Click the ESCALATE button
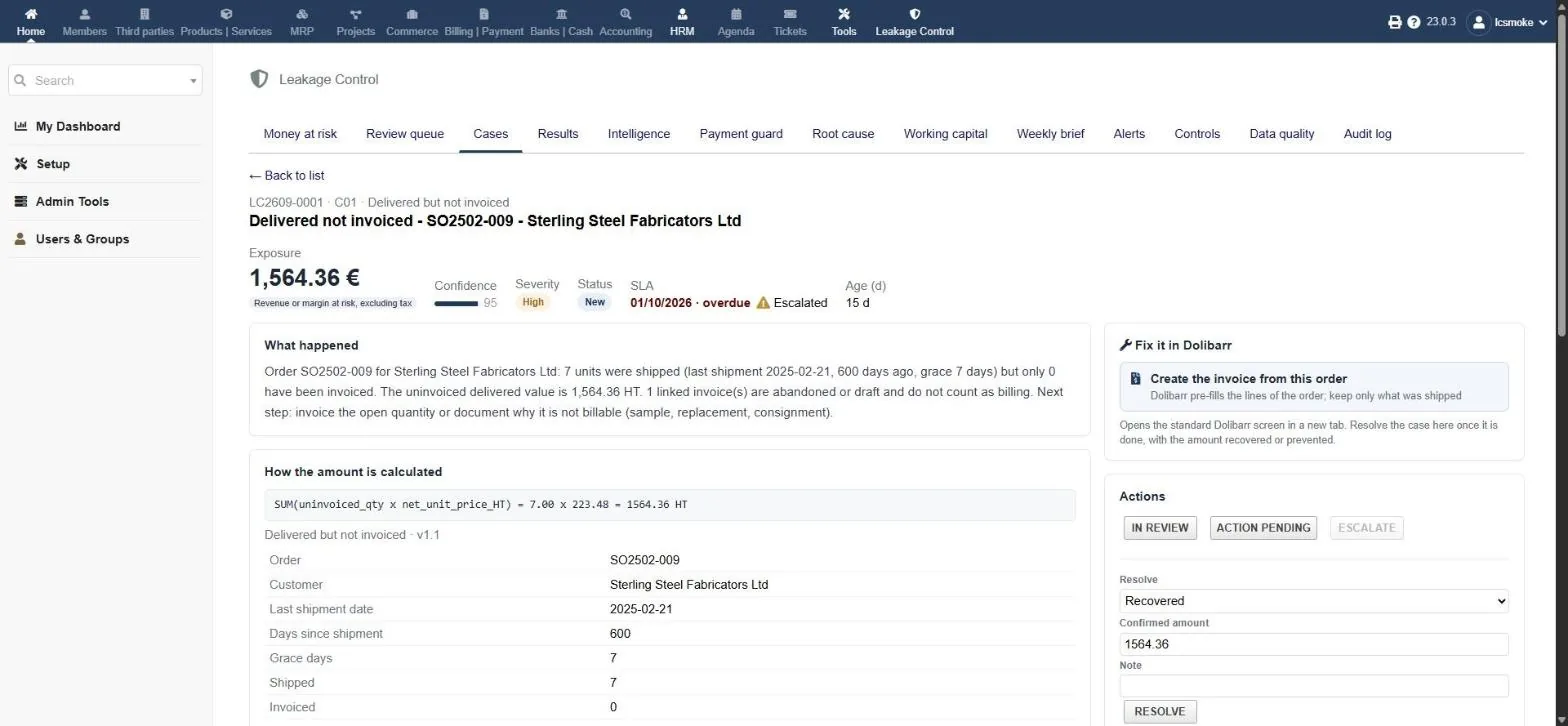The height and width of the screenshot is (726, 1568). [x=1366, y=528]
